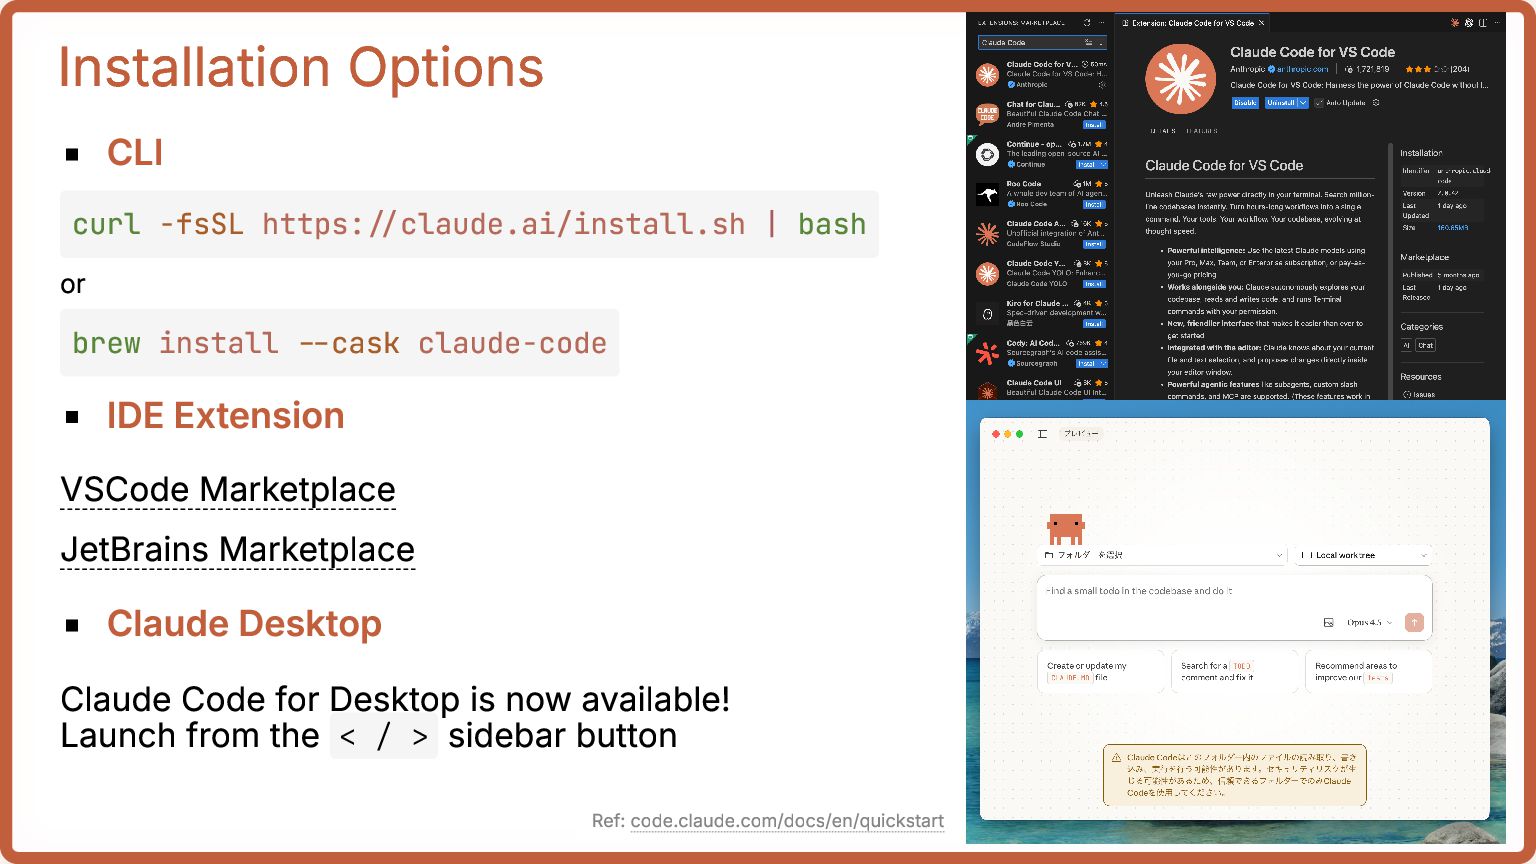The width and height of the screenshot is (1536, 864).
Task: Choose 'Recommend areas to improve our tests' suggestion
Action: [x=1368, y=671]
